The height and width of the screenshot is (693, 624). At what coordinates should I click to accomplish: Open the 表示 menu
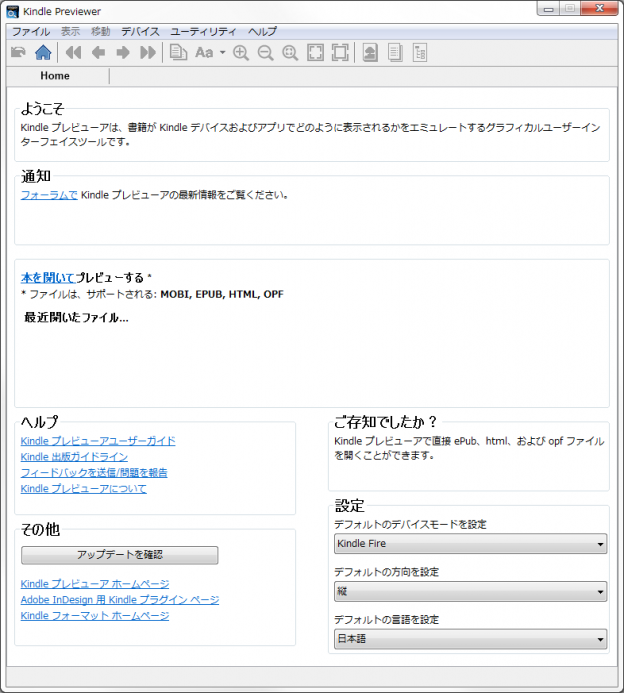[x=71, y=31]
